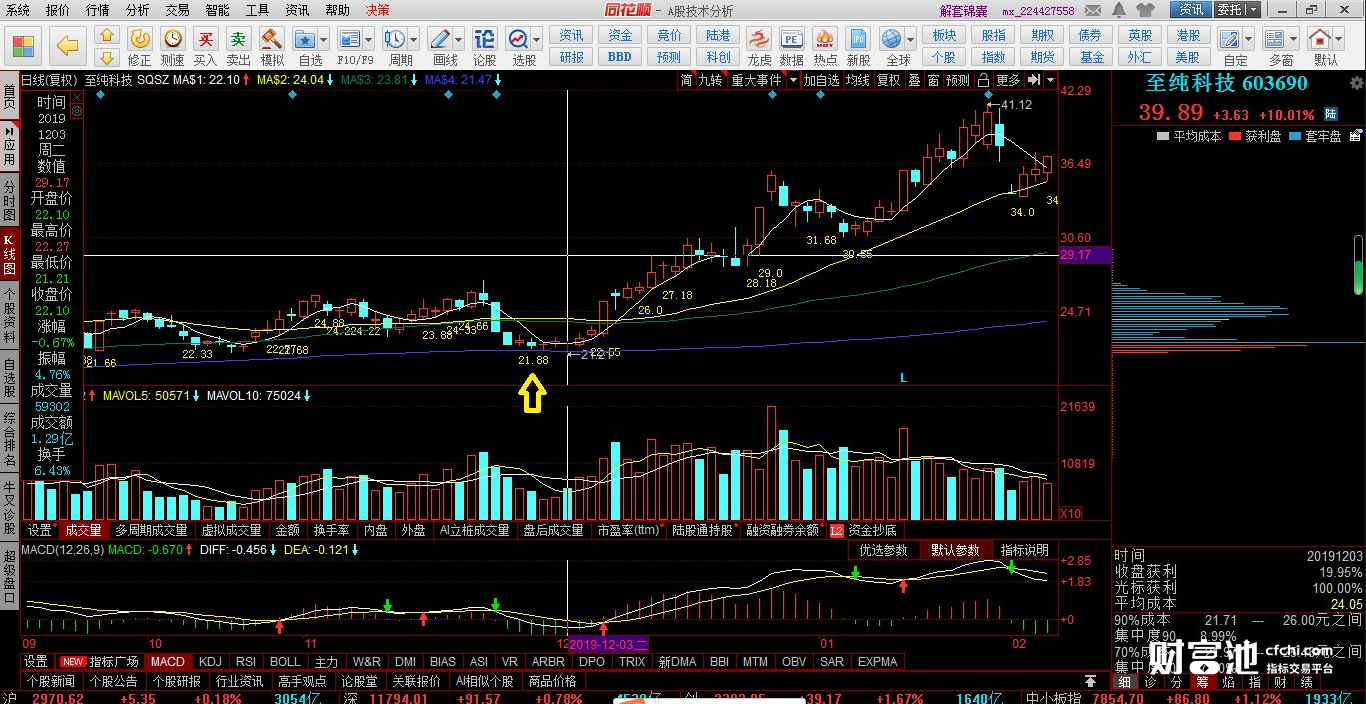Expand the 选股 dropdown arrow
Screen dimensions: 1366x704
point(536,40)
